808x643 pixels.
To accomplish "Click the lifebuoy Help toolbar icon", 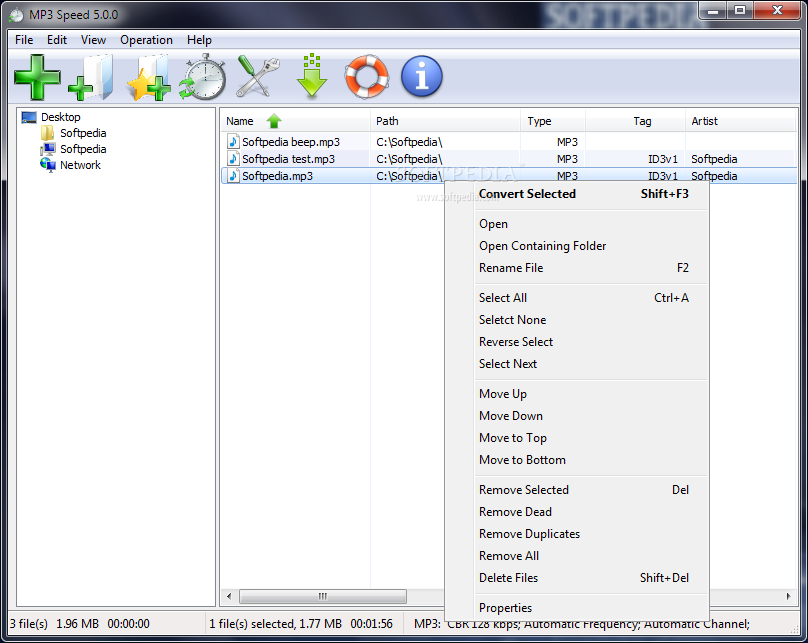I will pos(366,77).
